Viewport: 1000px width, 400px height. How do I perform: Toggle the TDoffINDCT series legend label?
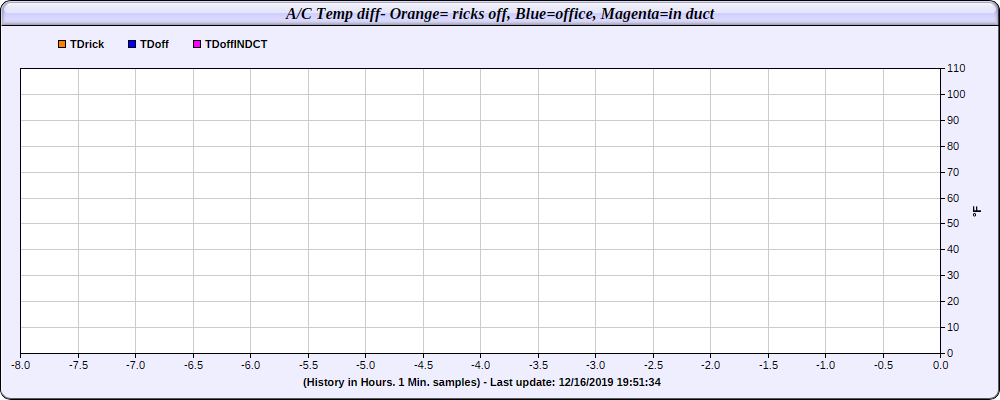[x=236, y=45]
